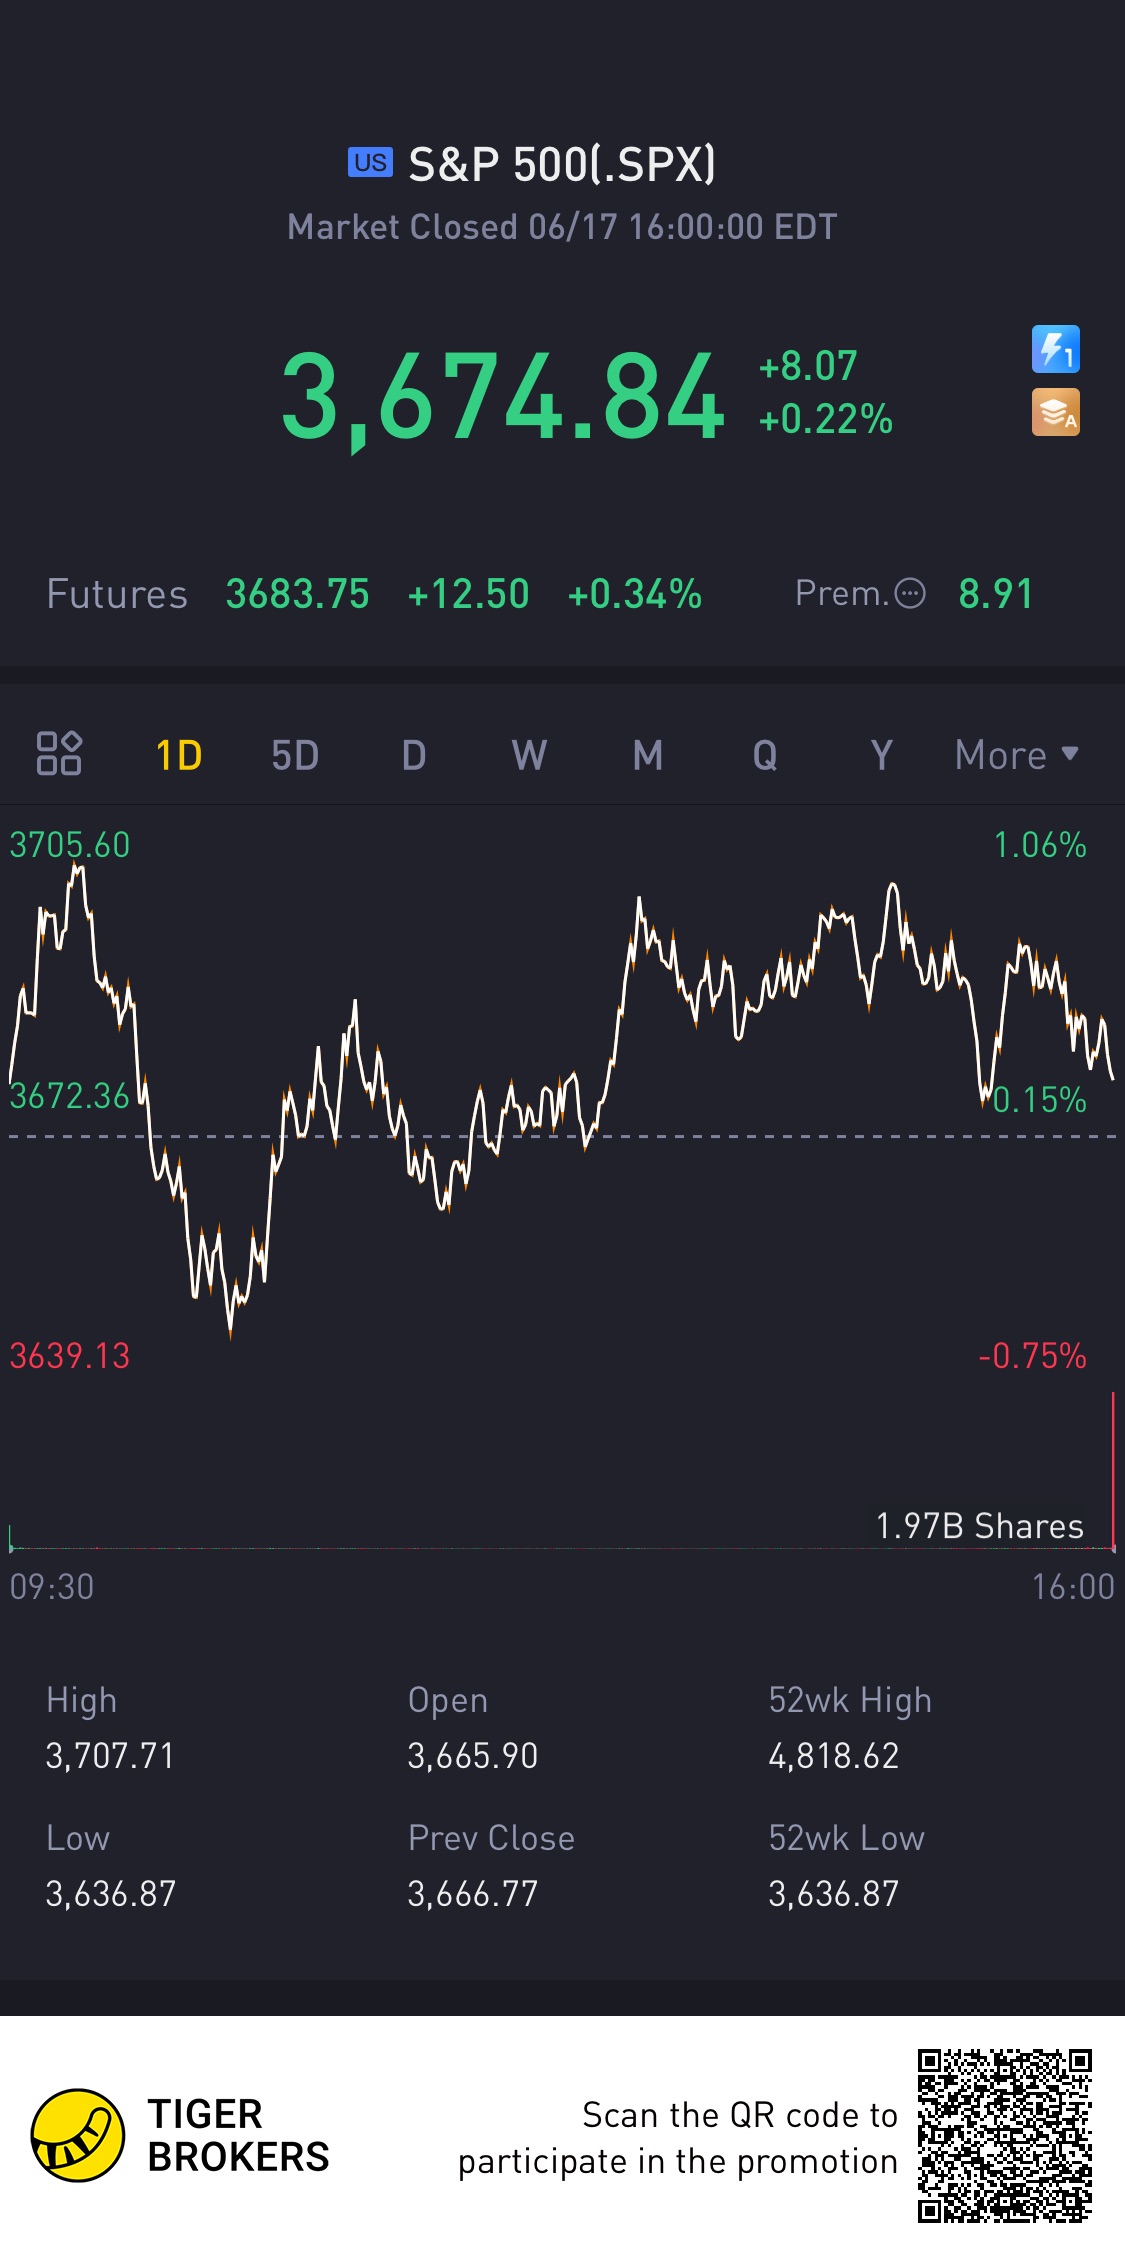Screen dimensions: 1125x2256
Task: Tap the Tiger Brokers logo
Action: (x=78, y=2135)
